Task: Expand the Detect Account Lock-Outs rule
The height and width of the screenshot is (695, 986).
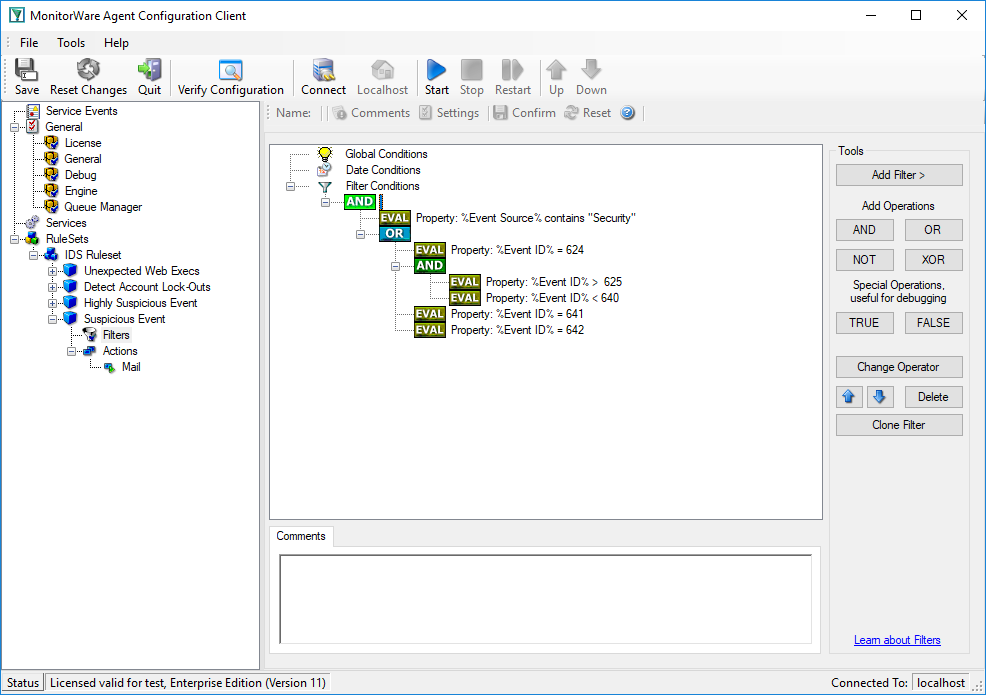Action: (x=53, y=287)
